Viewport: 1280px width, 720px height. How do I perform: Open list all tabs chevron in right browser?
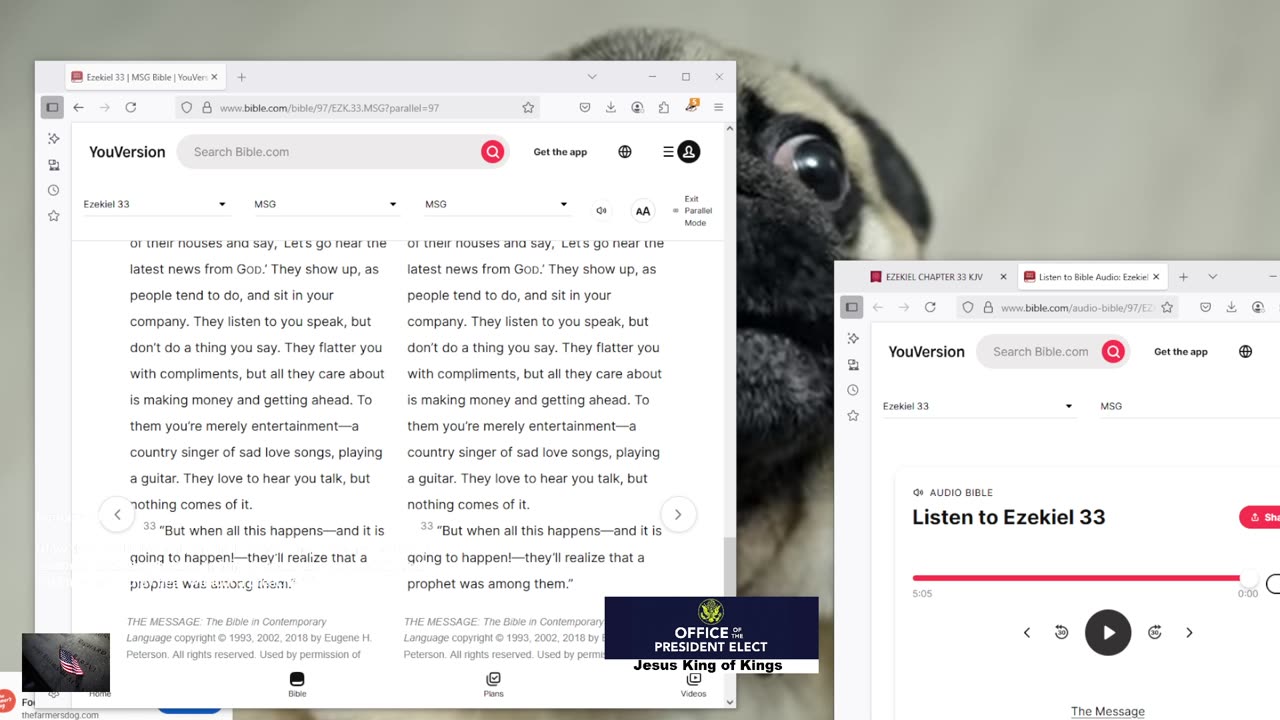tap(1212, 277)
